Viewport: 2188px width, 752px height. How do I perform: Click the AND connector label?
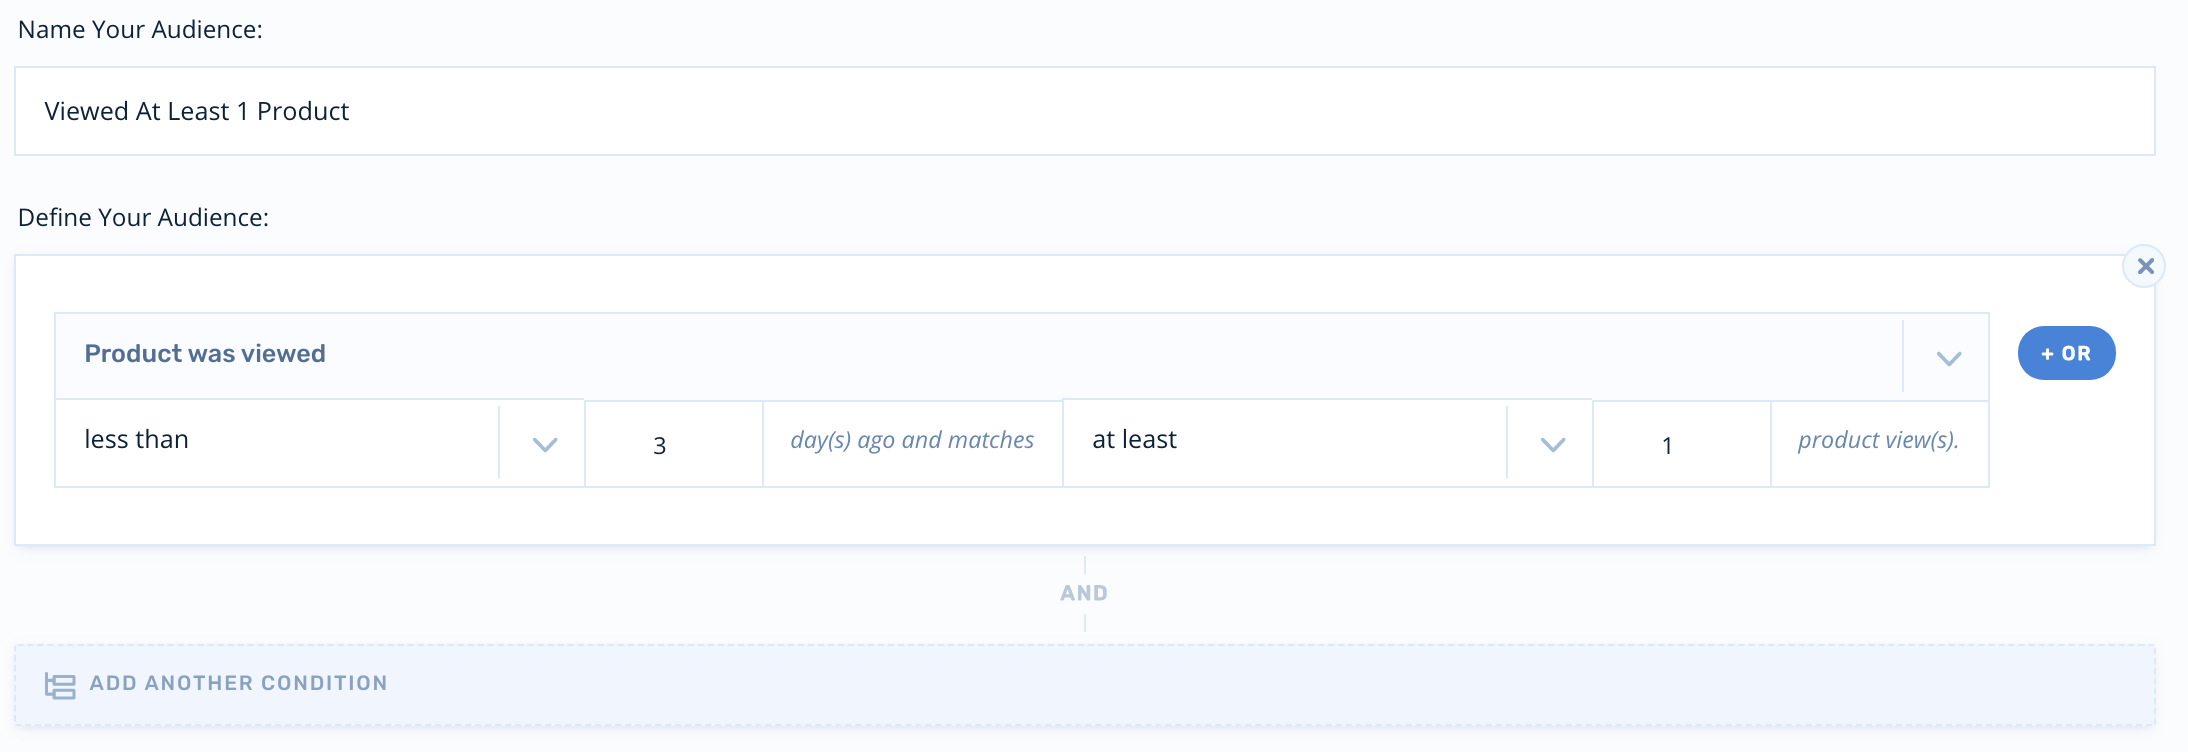(x=1084, y=593)
